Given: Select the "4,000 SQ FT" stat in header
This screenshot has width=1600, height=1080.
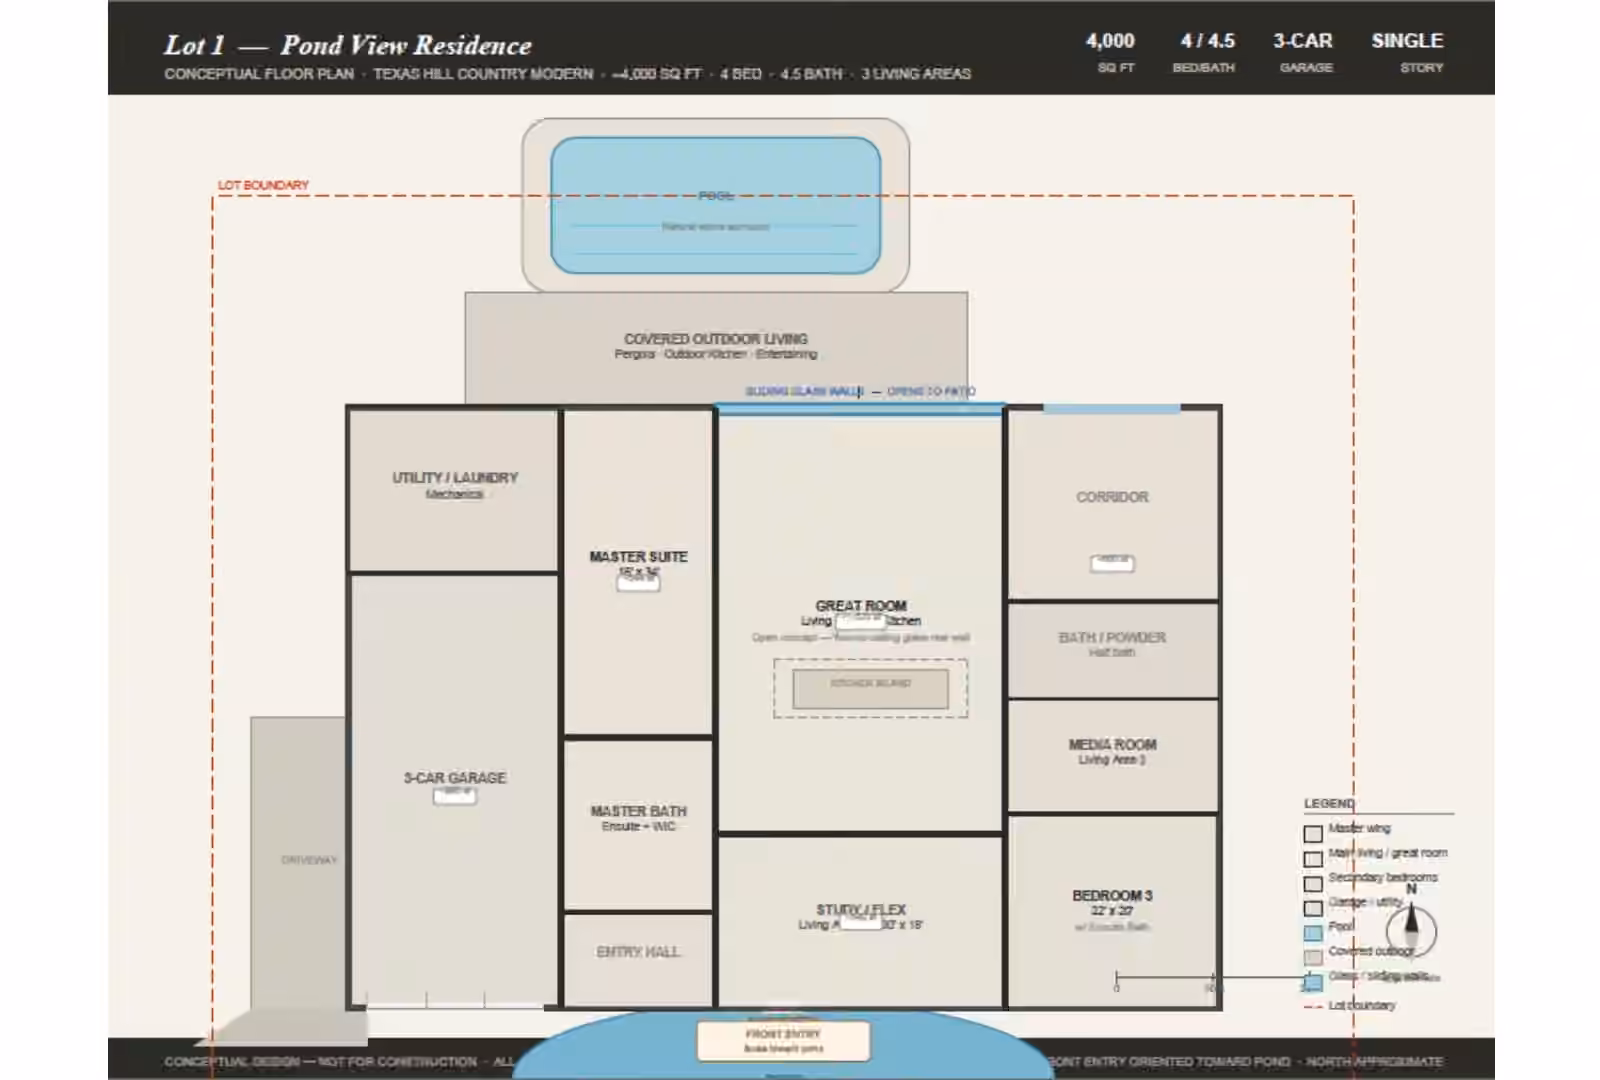Looking at the screenshot, I should tap(1110, 52).
